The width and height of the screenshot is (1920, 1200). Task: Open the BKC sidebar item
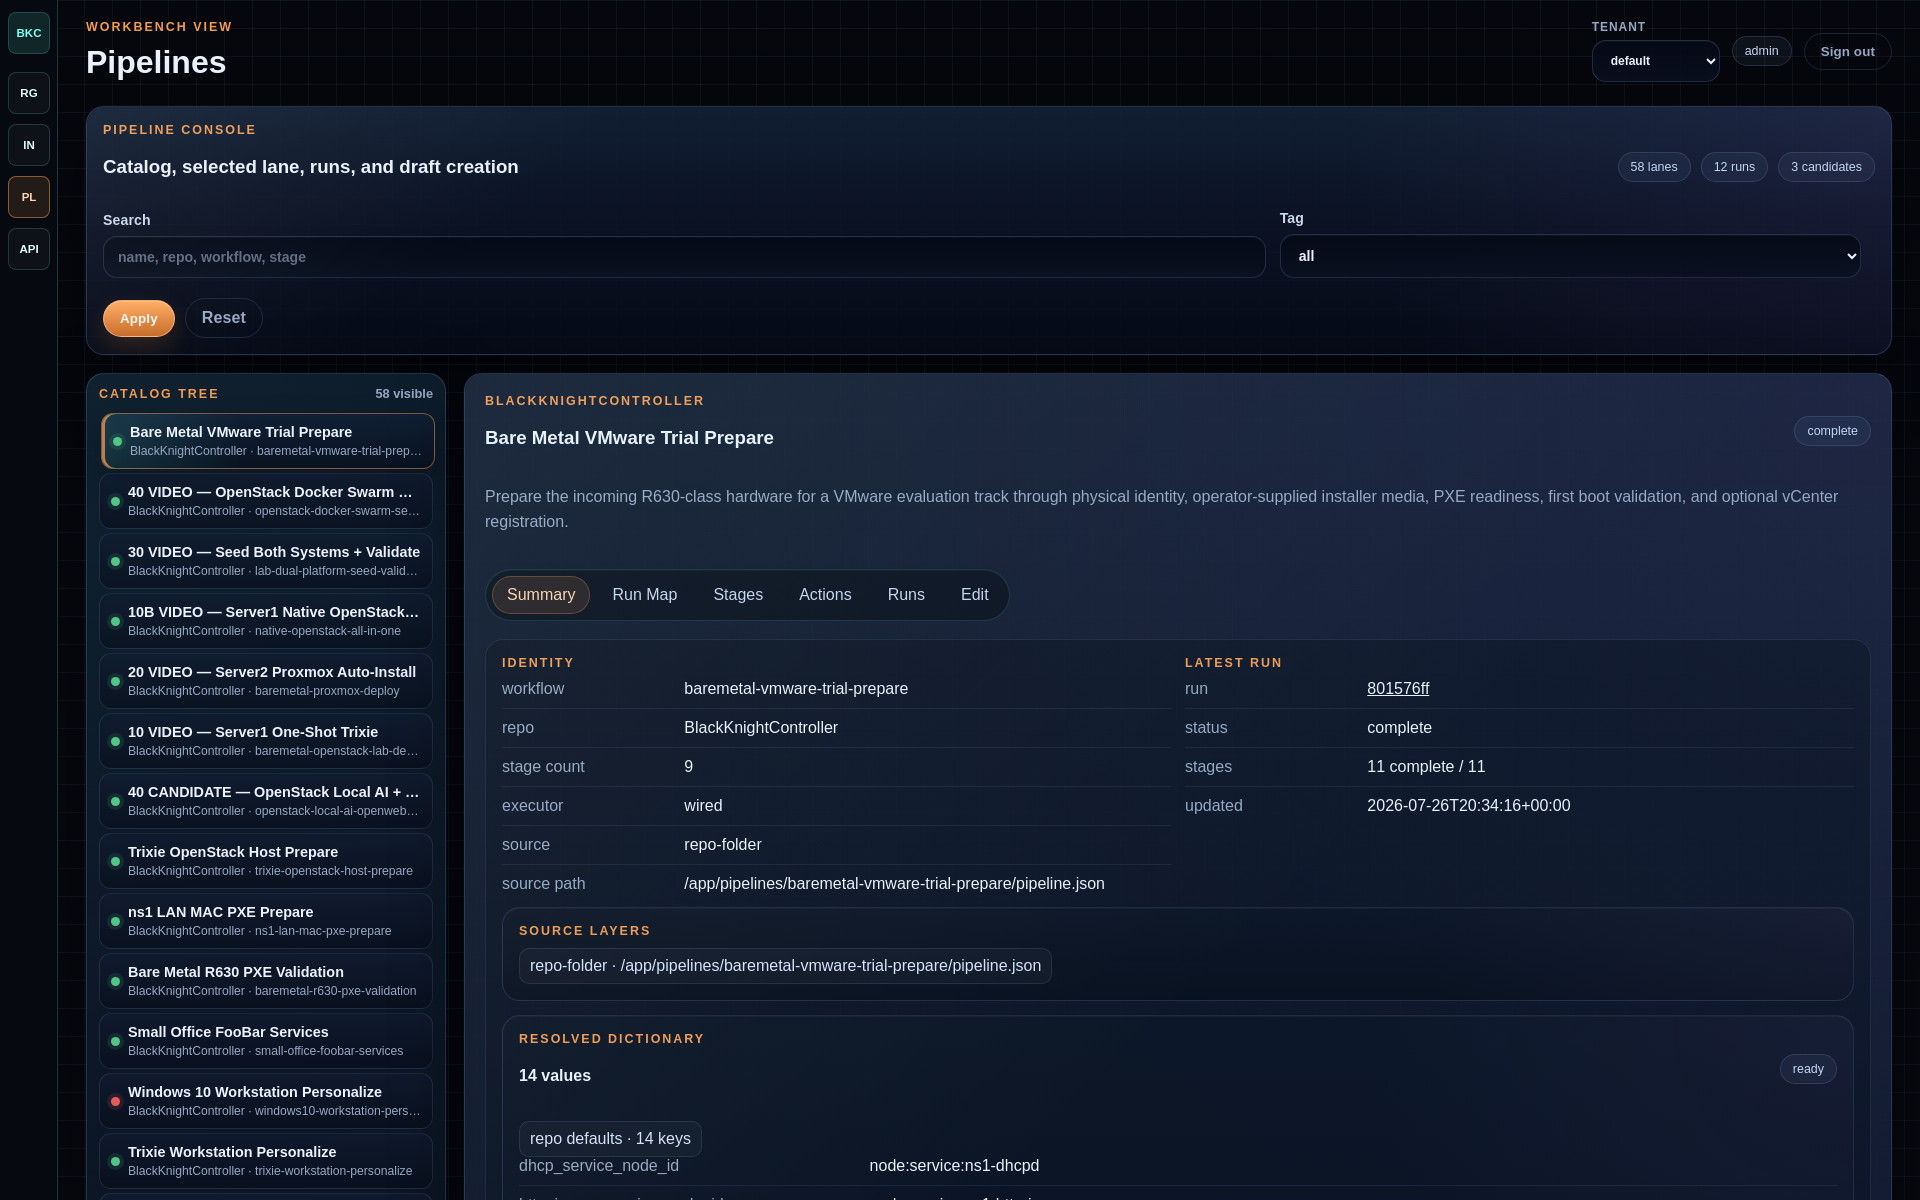pos(29,33)
